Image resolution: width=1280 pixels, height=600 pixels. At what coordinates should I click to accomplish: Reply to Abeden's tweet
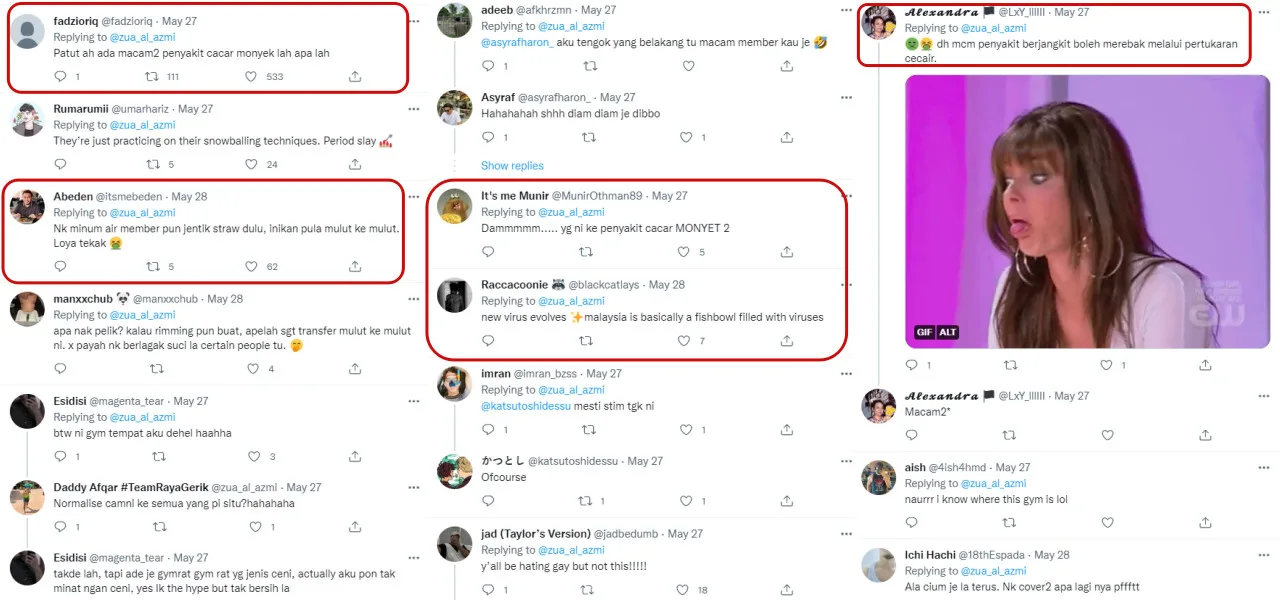pyautogui.click(x=60, y=267)
